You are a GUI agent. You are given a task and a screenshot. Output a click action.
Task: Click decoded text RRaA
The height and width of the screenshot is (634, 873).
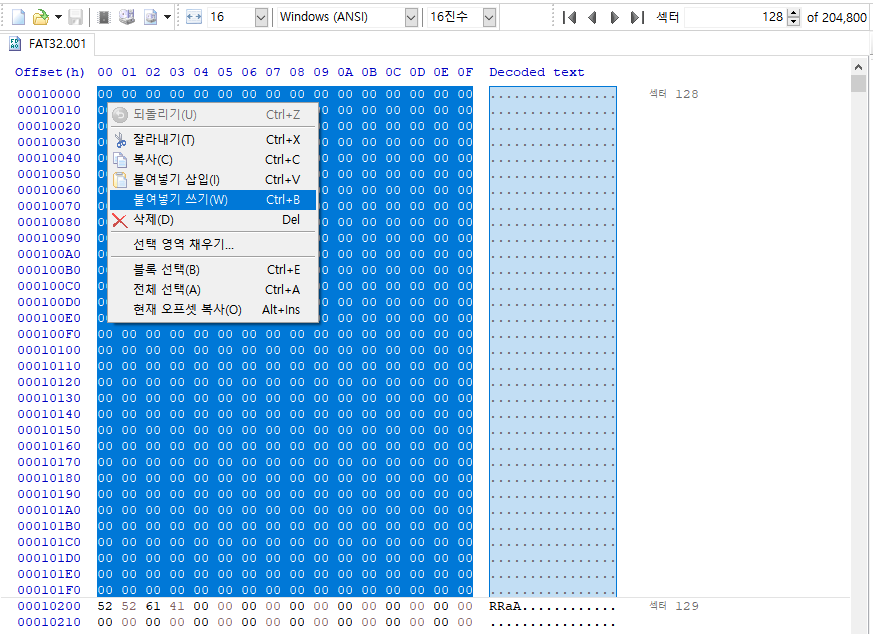click(505, 606)
